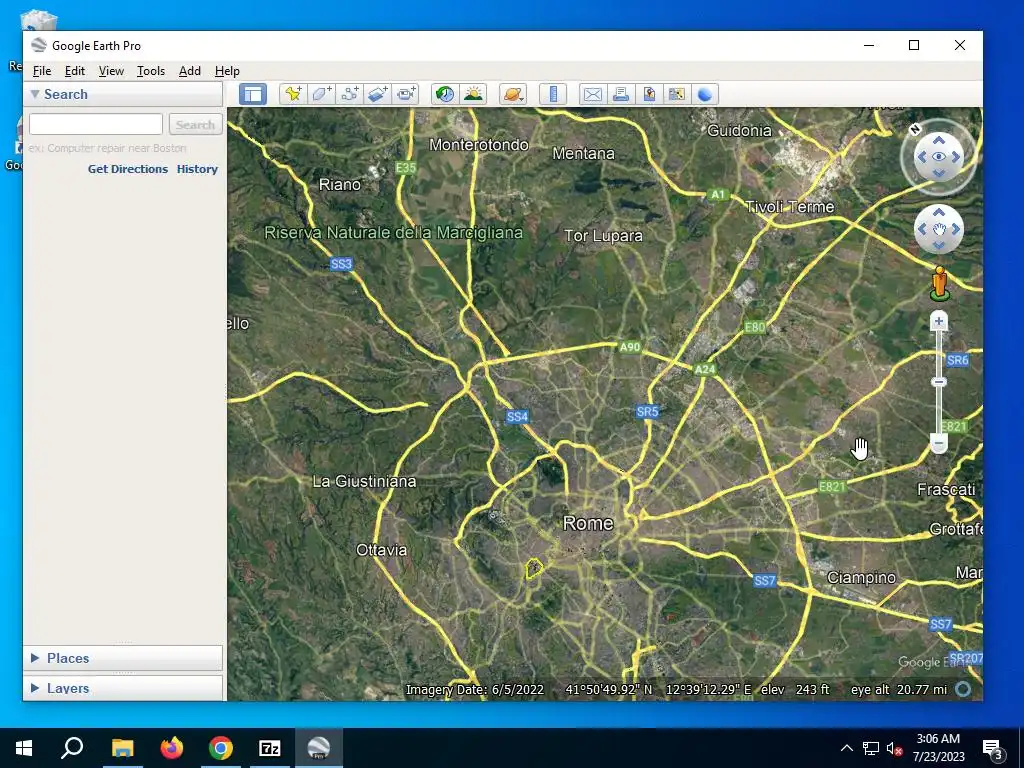Click the blue globe Google Earth web icon

coord(705,94)
